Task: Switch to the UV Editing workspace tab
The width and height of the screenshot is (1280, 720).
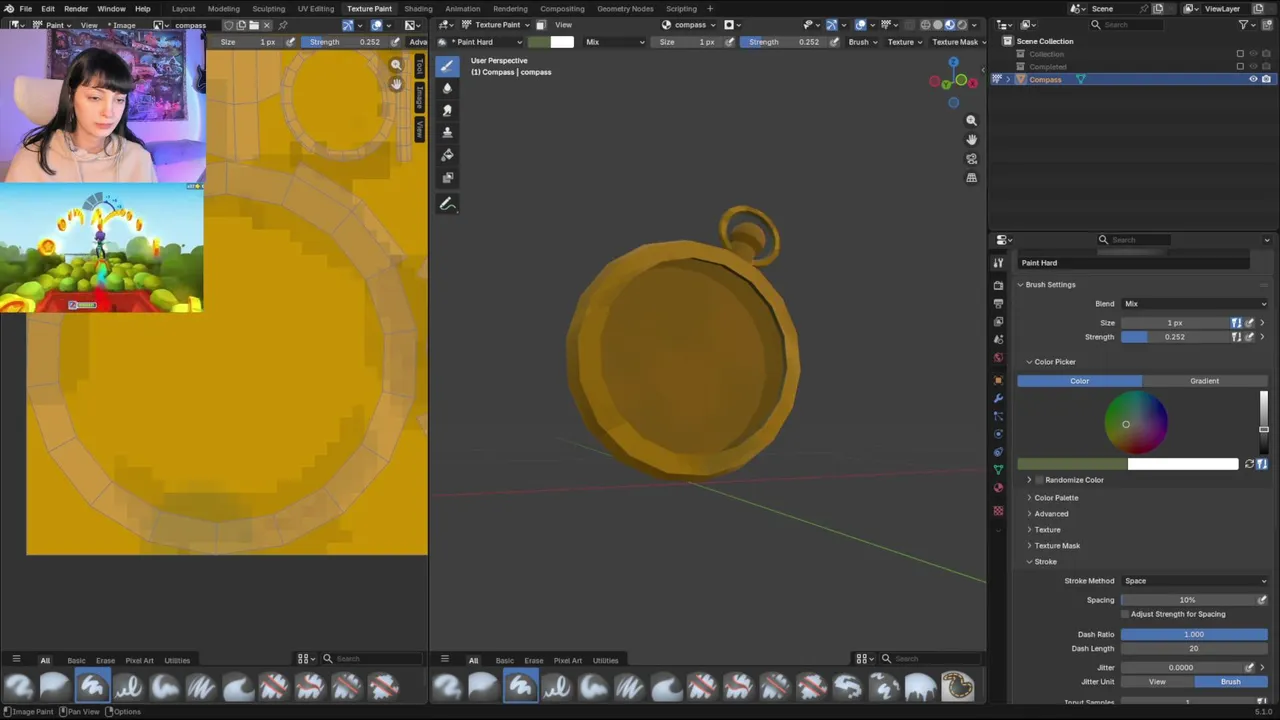Action: coord(316,9)
